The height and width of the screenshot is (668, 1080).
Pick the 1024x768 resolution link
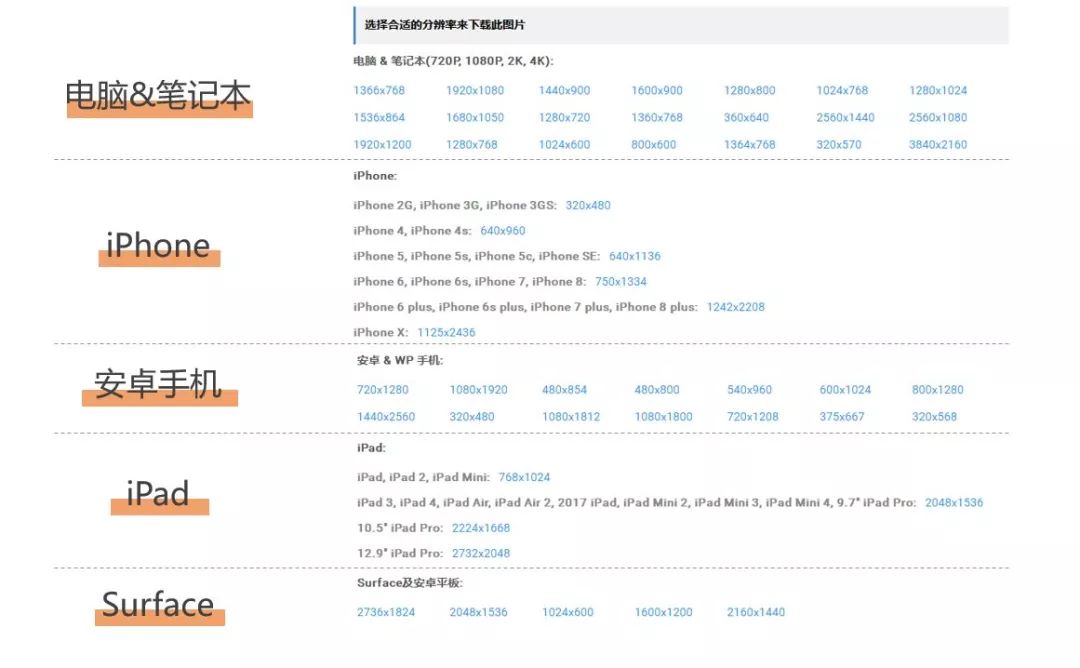click(842, 90)
